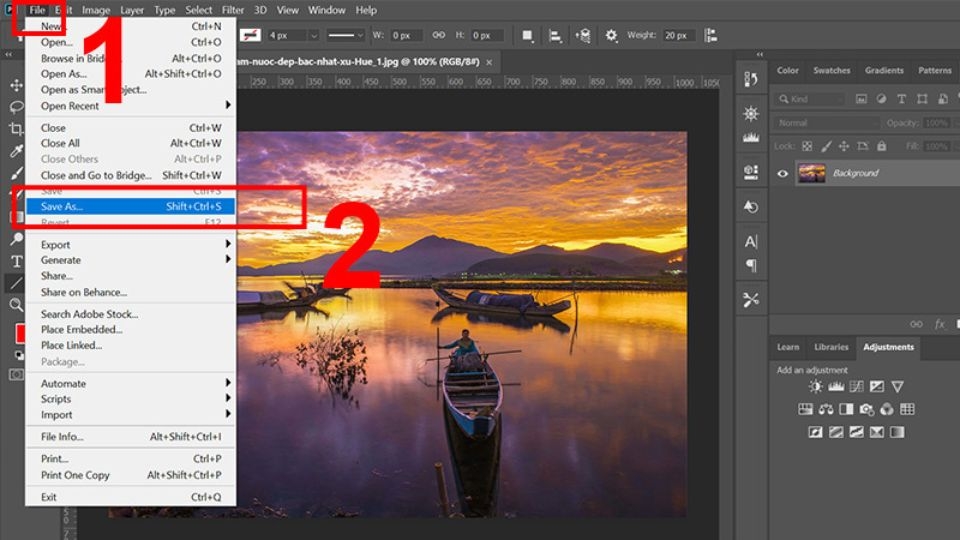The image size is (960, 540).
Task: Select Print One Copy entry
Action: point(130,474)
